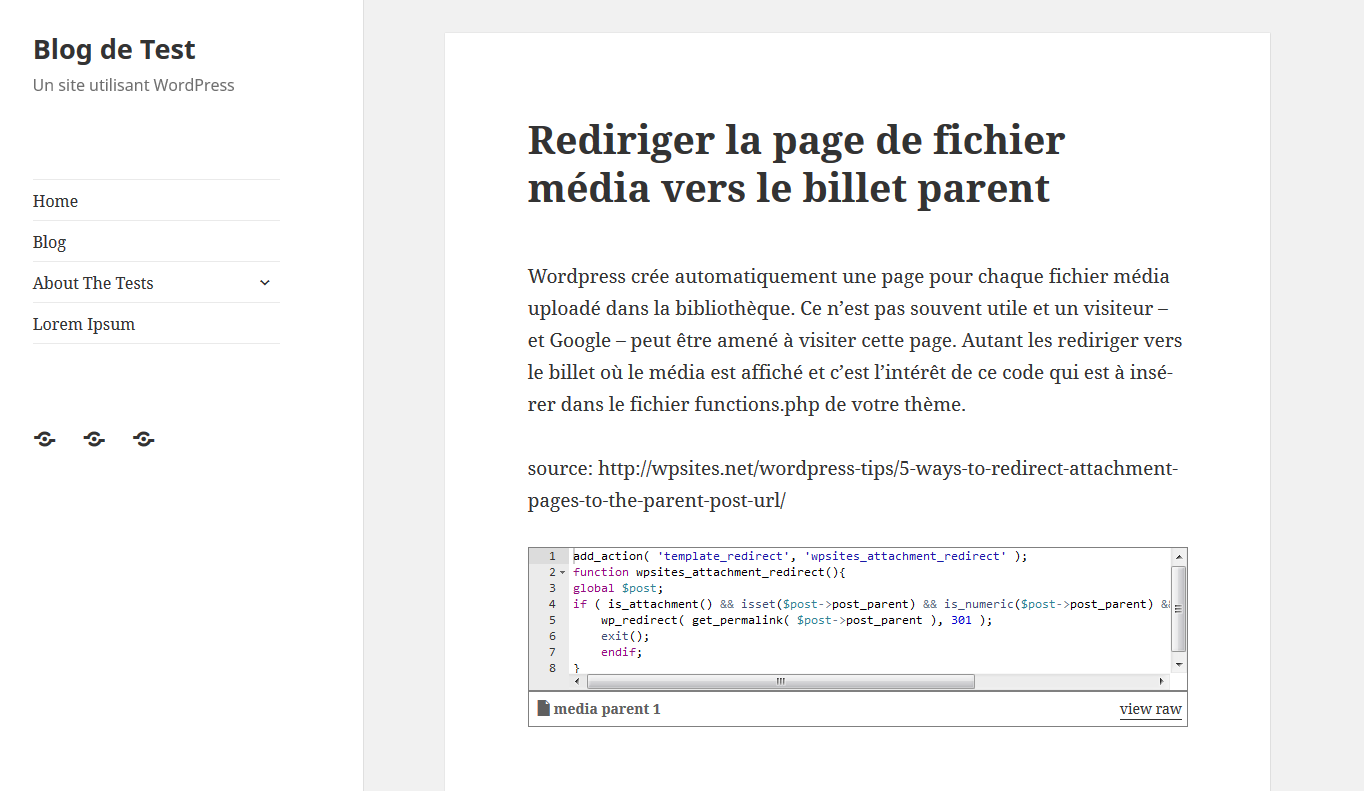
Task: Click the add_action code on line 1
Action: 800,556
